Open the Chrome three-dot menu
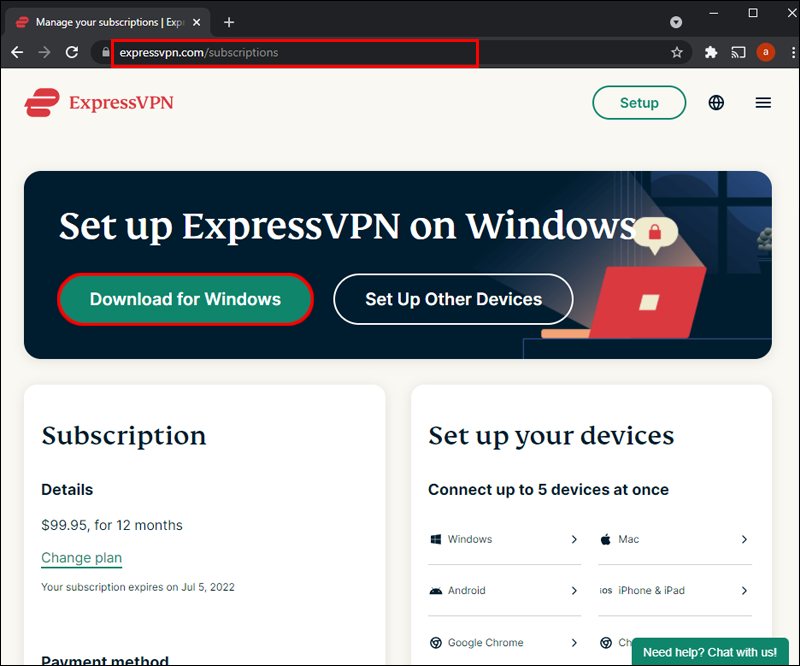This screenshot has height=666, width=800. point(793,52)
